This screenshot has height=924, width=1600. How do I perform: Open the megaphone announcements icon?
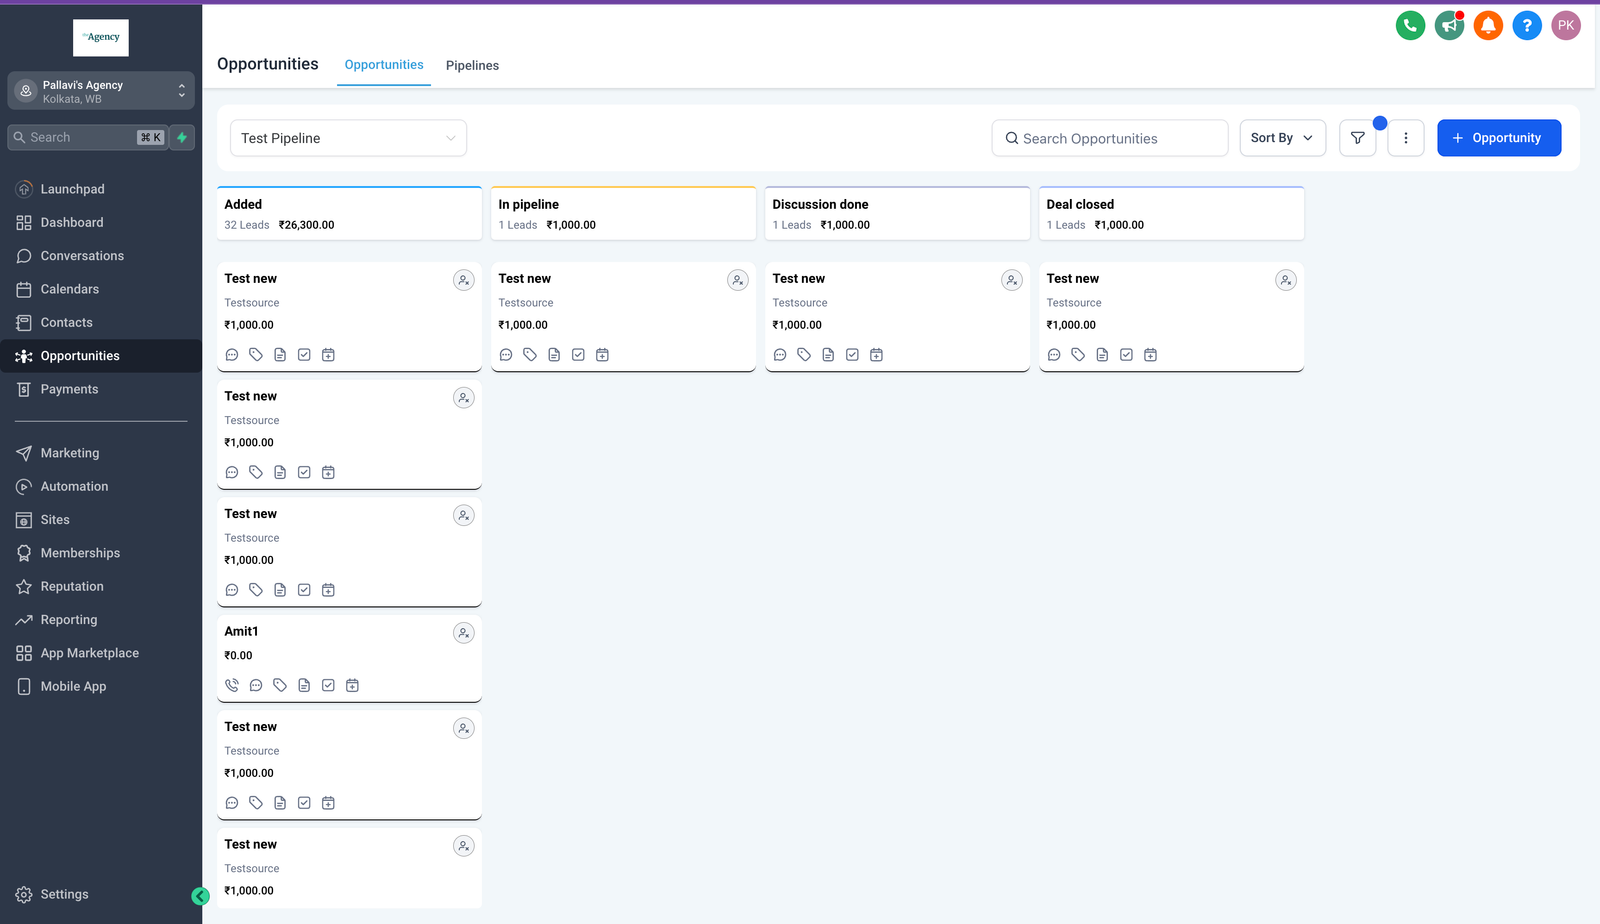tap(1449, 26)
